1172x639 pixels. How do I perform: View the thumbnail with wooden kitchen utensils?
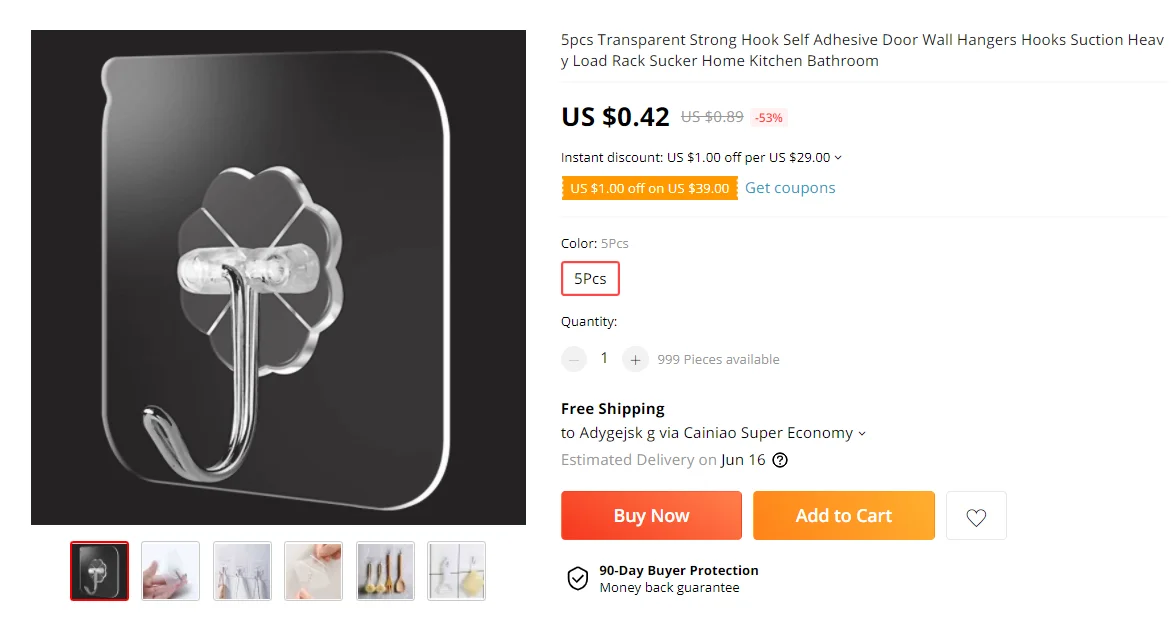click(x=385, y=571)
